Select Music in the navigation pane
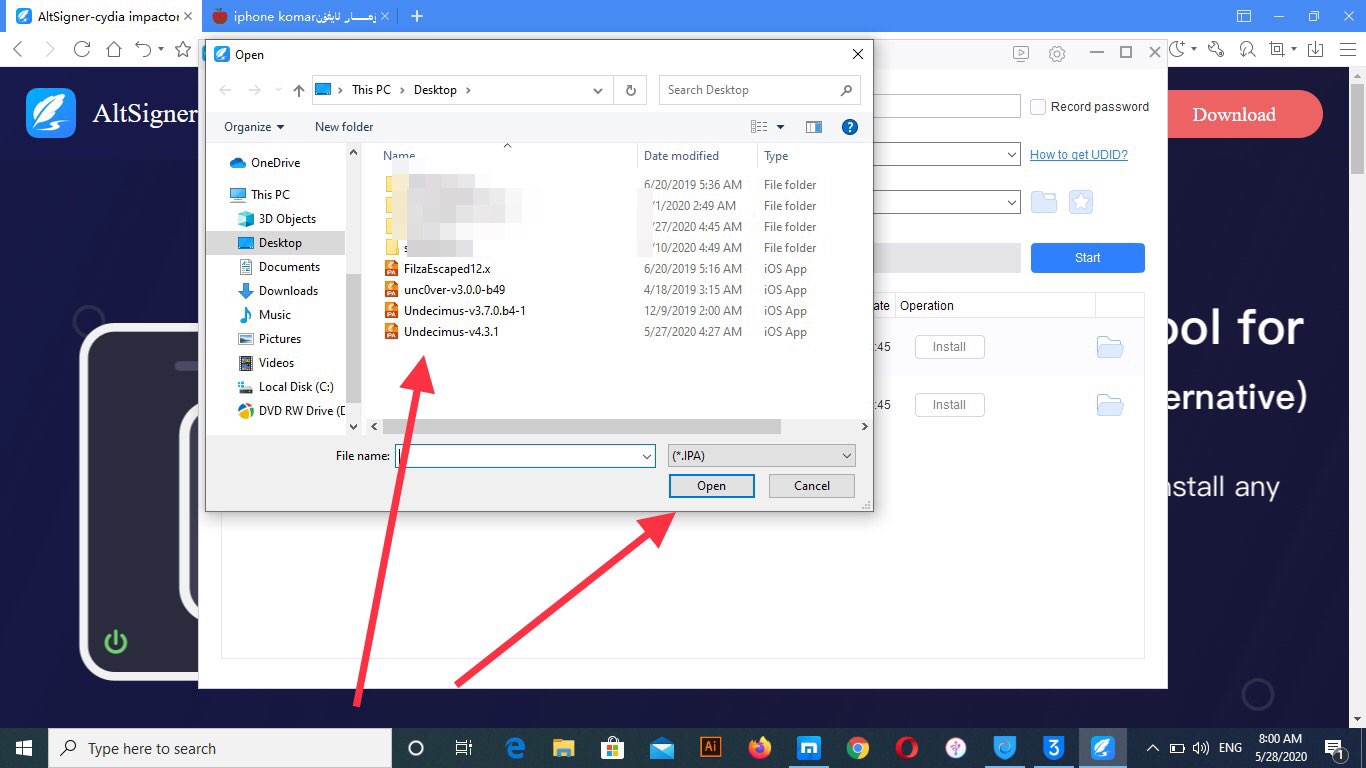Image resolution: width=1366 pixels, height=768 pixels. [x=265, y=315]
